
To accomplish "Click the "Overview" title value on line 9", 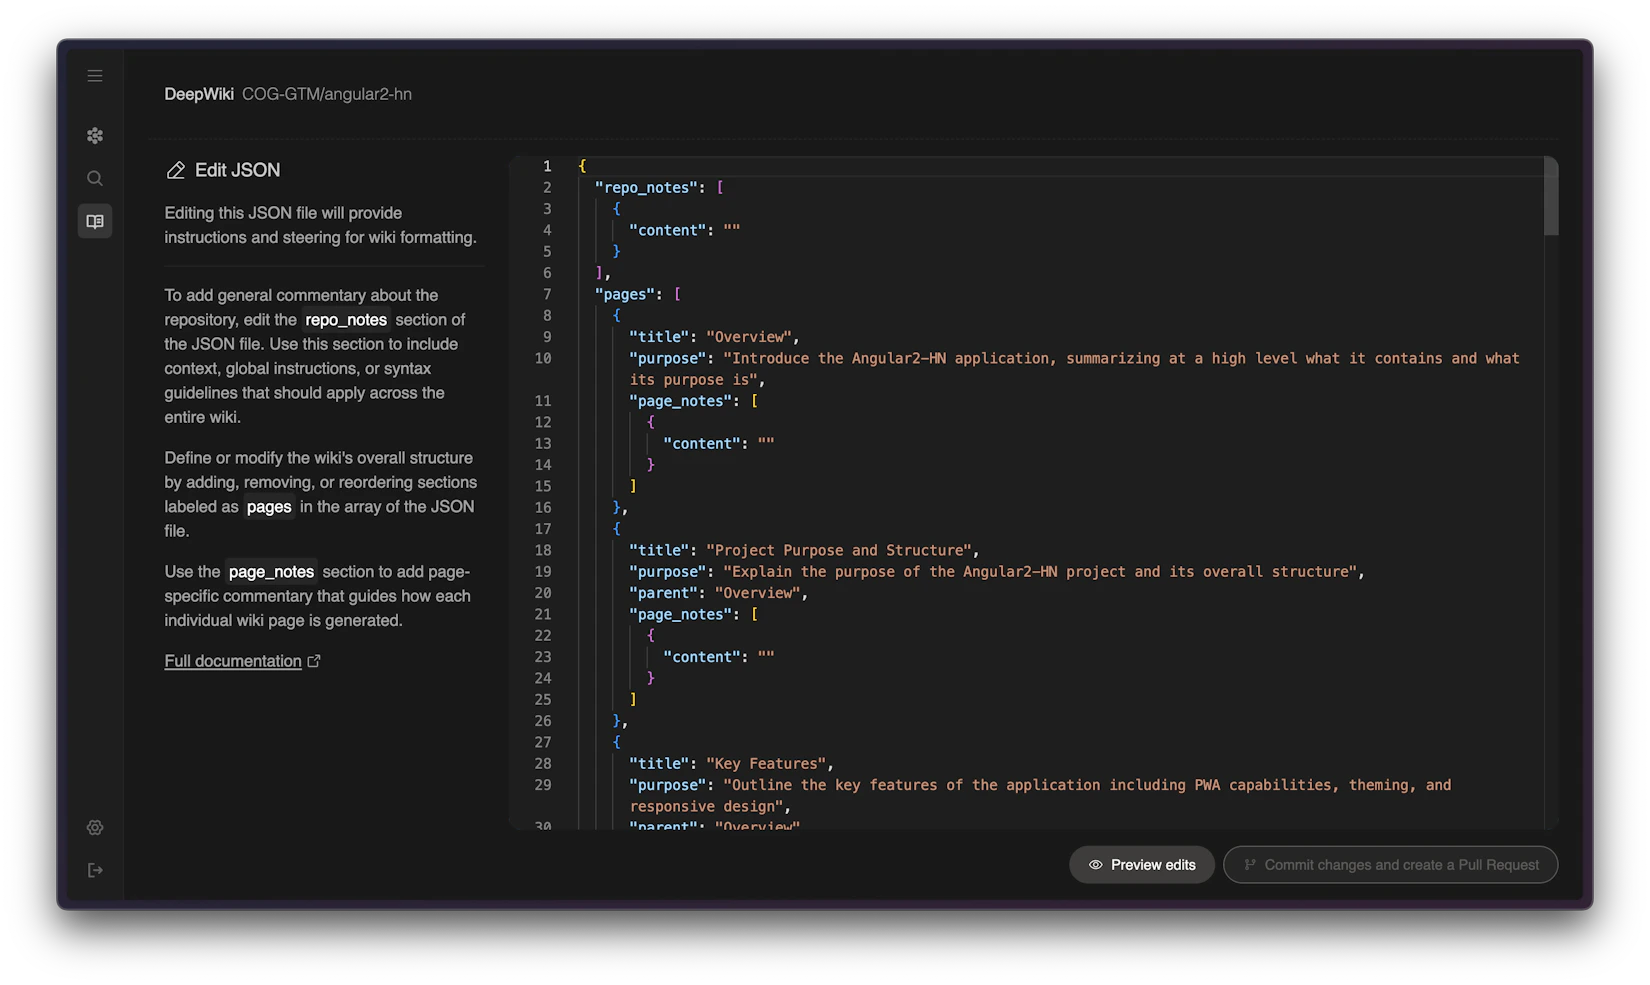I will pos(749,337).
